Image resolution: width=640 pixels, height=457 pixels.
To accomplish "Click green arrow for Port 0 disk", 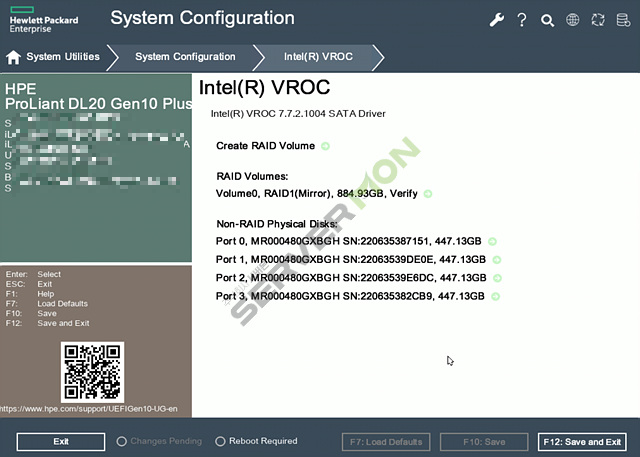I will pos(492,242).
